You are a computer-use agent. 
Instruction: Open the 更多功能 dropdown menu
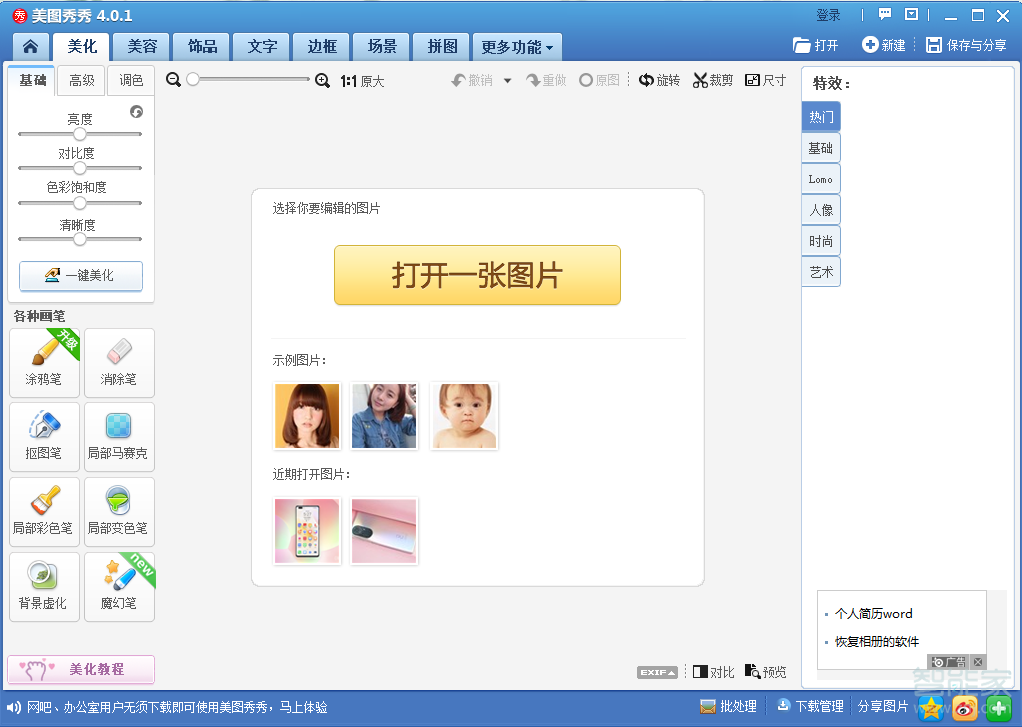coord(517,46)
